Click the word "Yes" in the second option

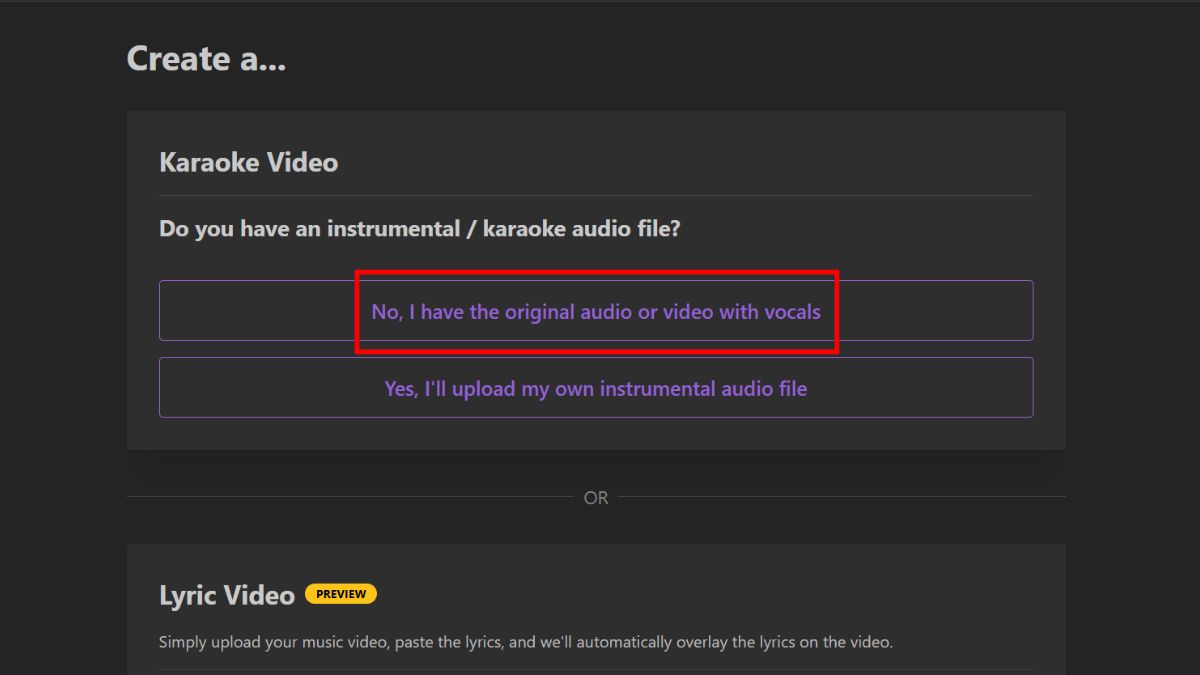pos(401,388)
